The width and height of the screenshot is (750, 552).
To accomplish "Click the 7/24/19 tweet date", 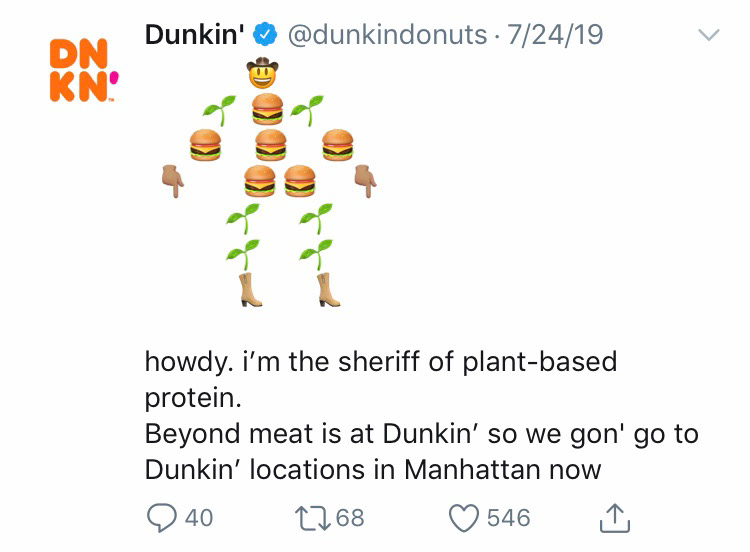I will [x=555, y=34].
